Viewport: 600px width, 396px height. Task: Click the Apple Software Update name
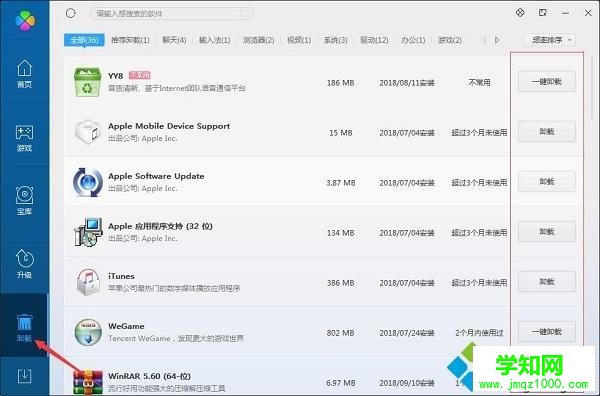(156, 176)
